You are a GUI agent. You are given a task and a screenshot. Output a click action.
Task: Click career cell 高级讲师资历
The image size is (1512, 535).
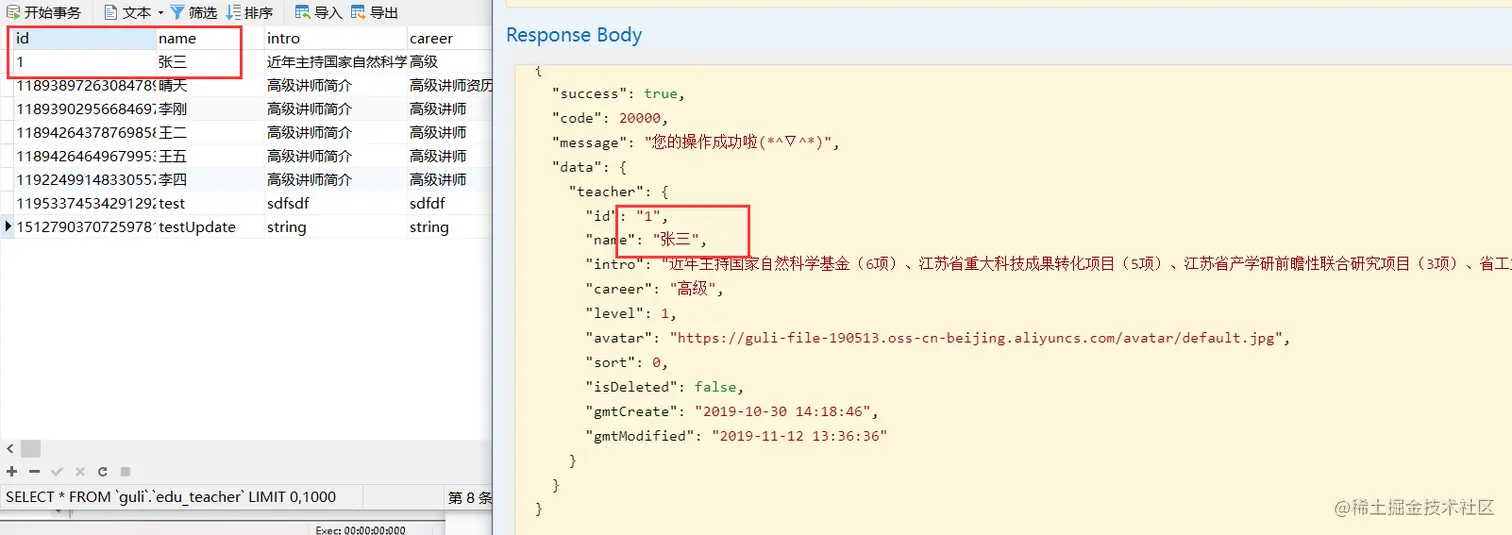click(449, 85)
